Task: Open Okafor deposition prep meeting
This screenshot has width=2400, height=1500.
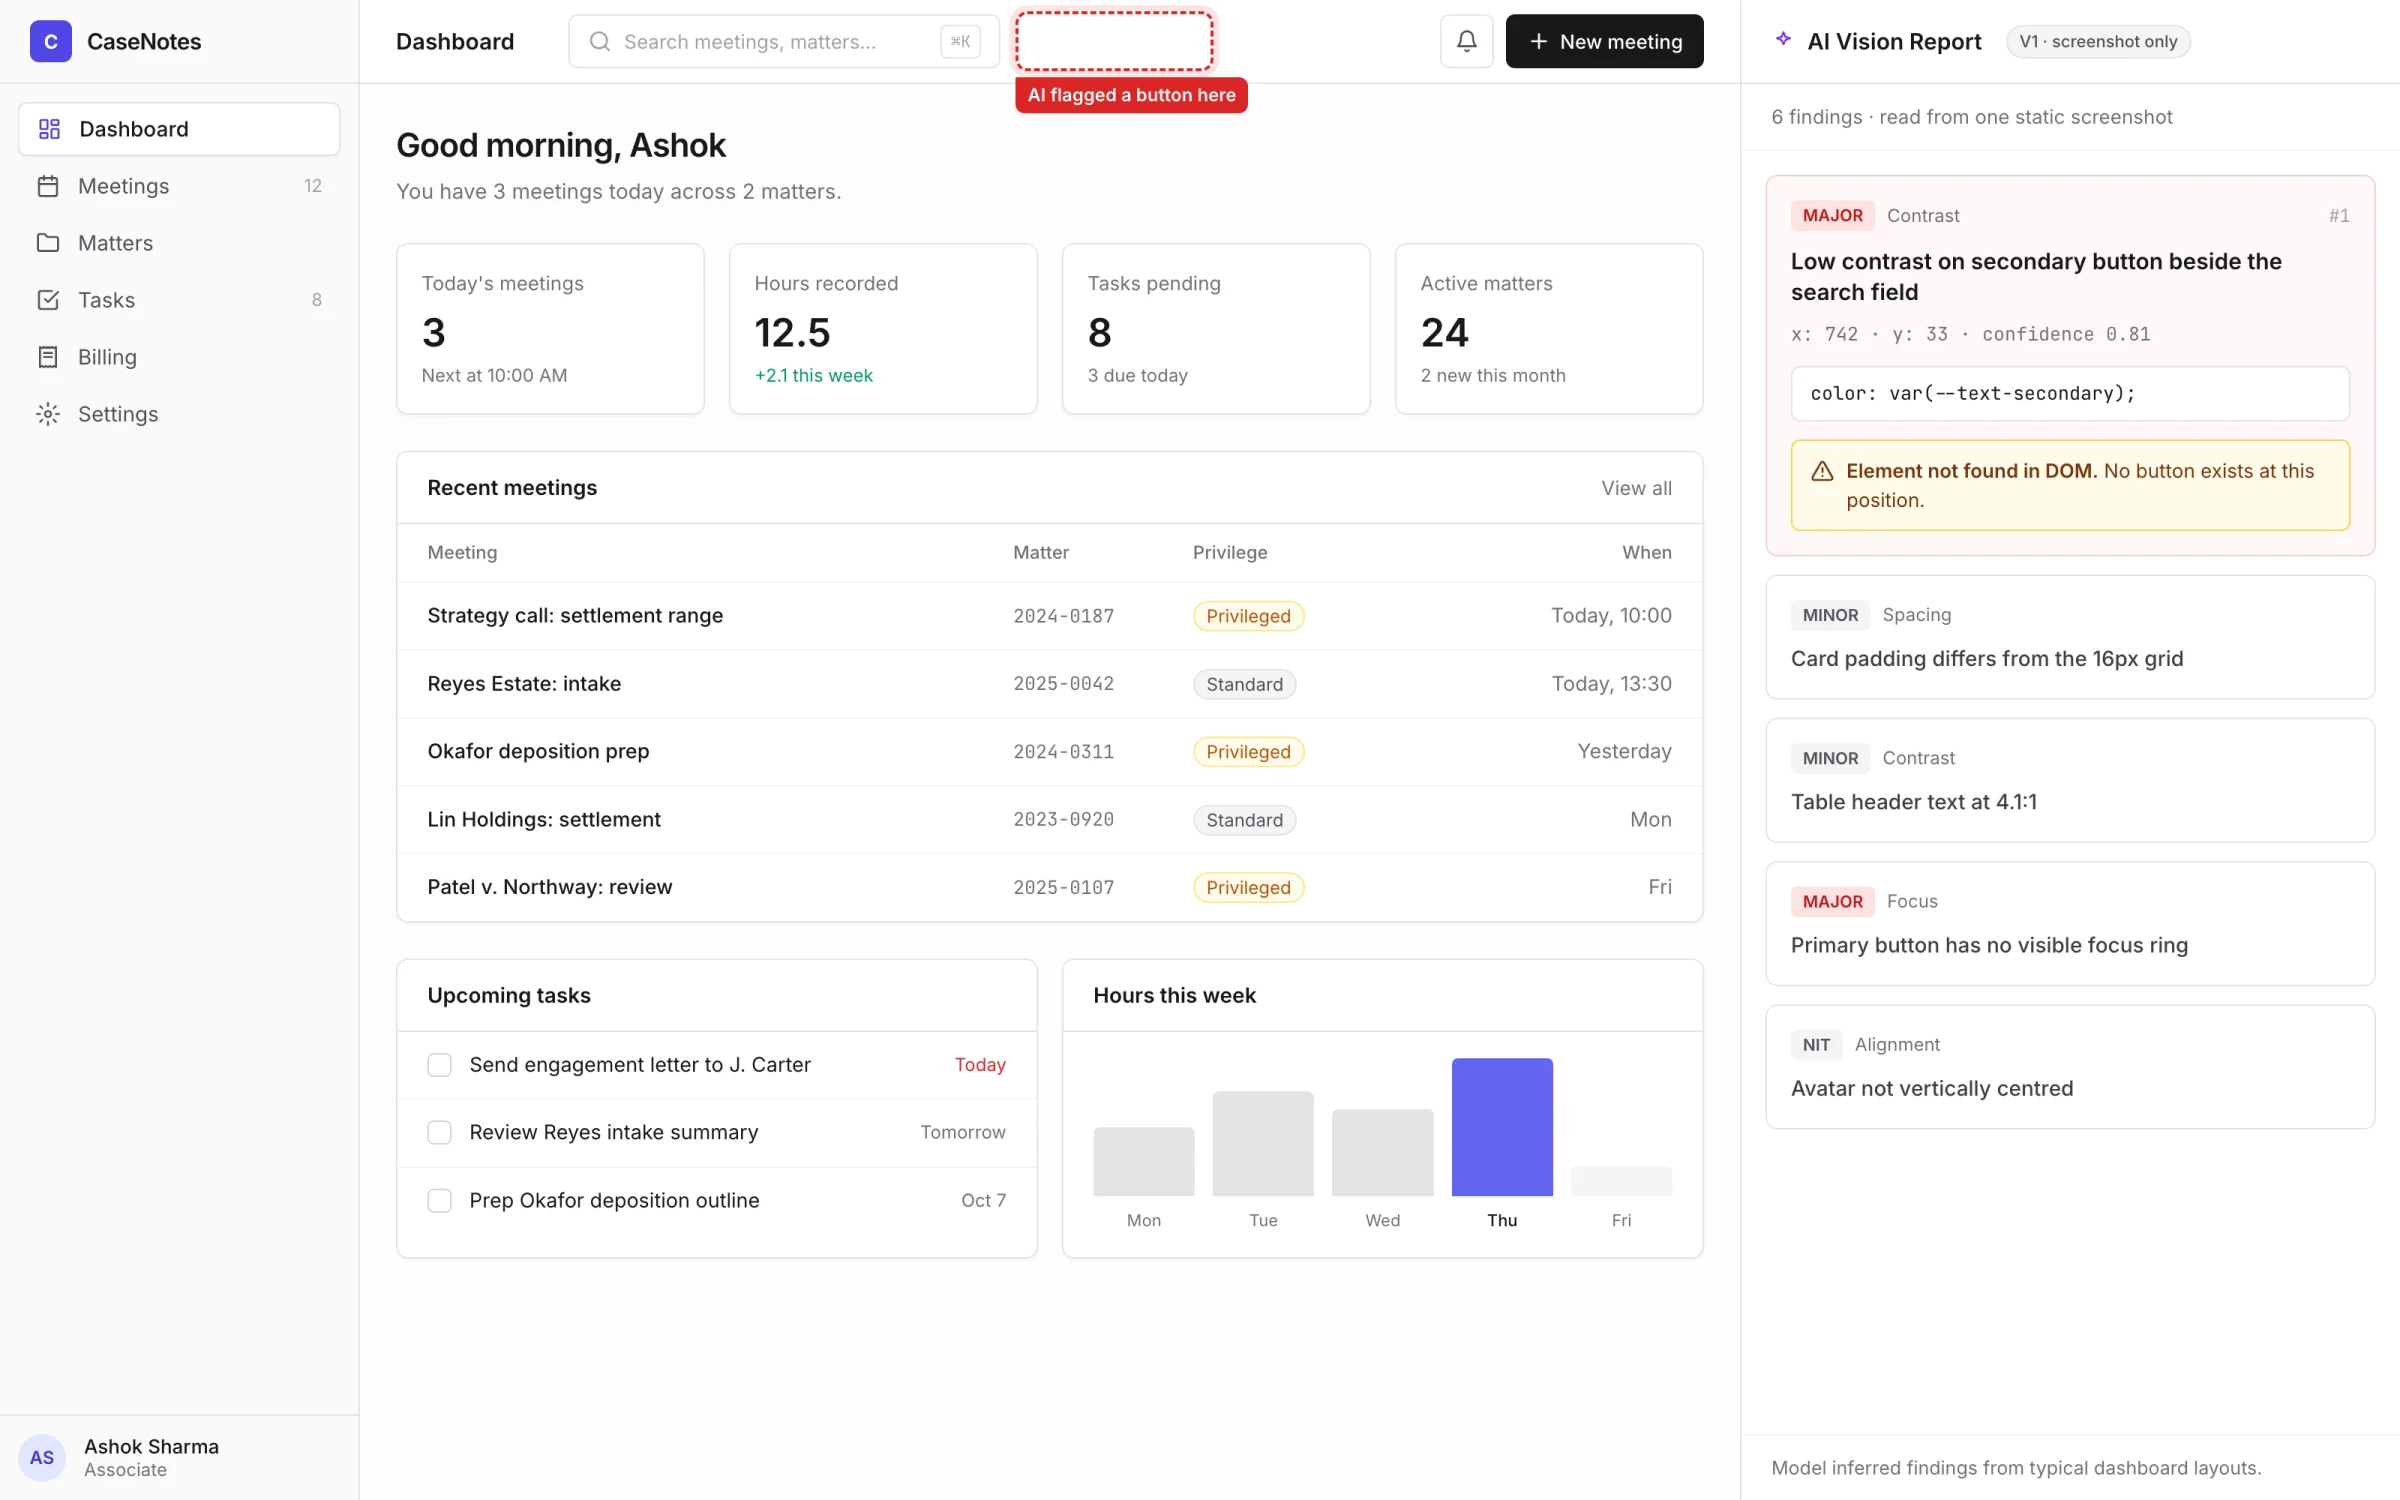Action: [1049, 752]
